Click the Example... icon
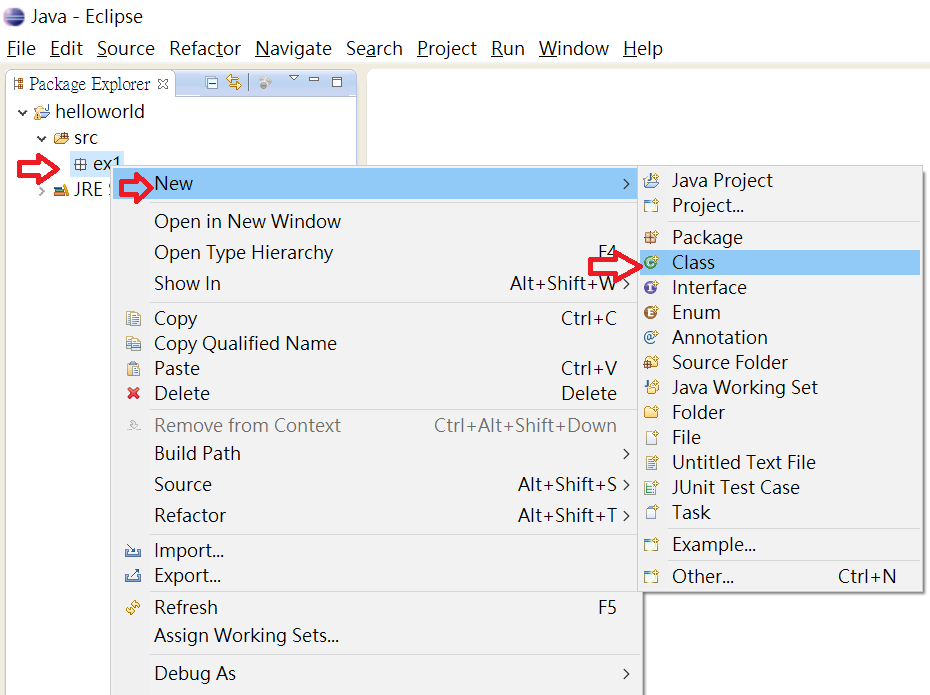The width and height of the screenshot is (930, 695). (651, 544)
